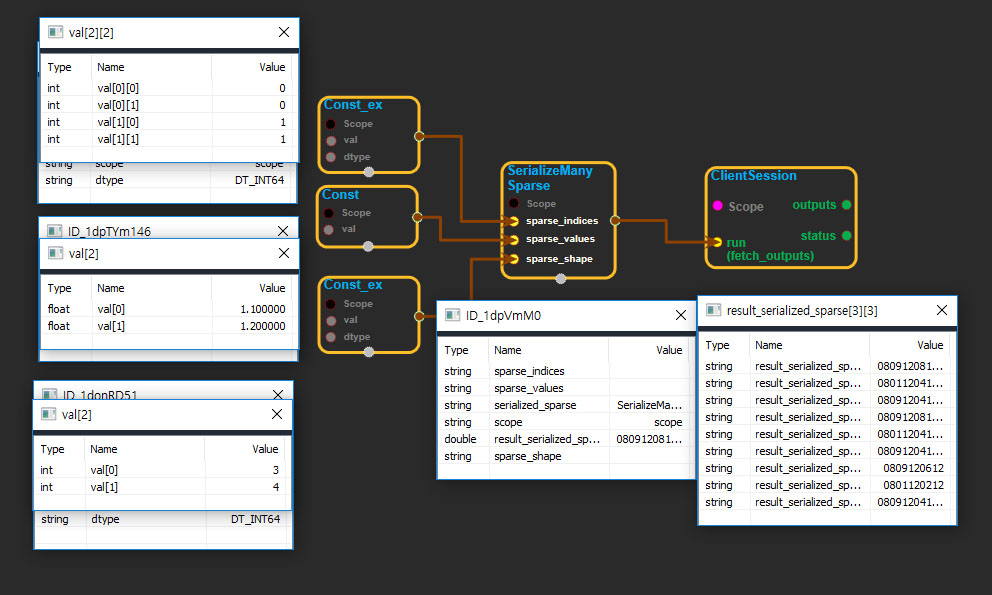The image size is (992, 595).
Task: Click the sparse_indices input port
Action: [514, 221]
